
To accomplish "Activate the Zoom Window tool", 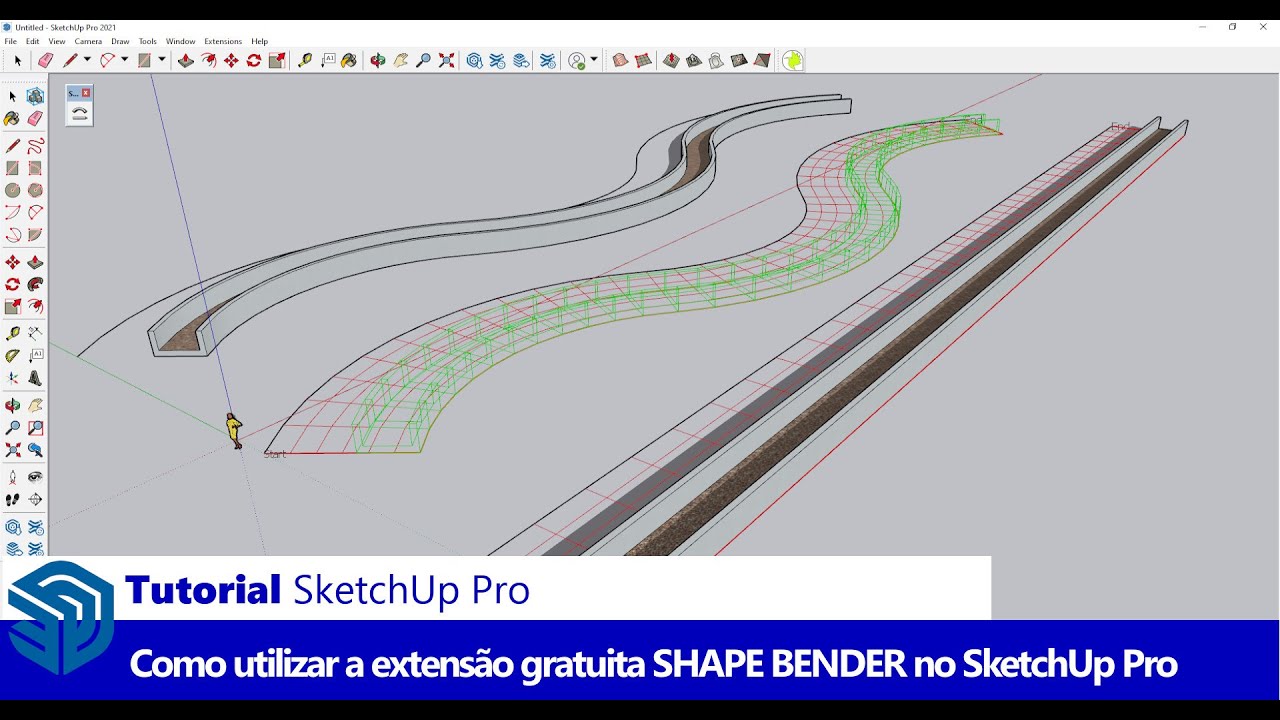I will click(x=35, y=428).
